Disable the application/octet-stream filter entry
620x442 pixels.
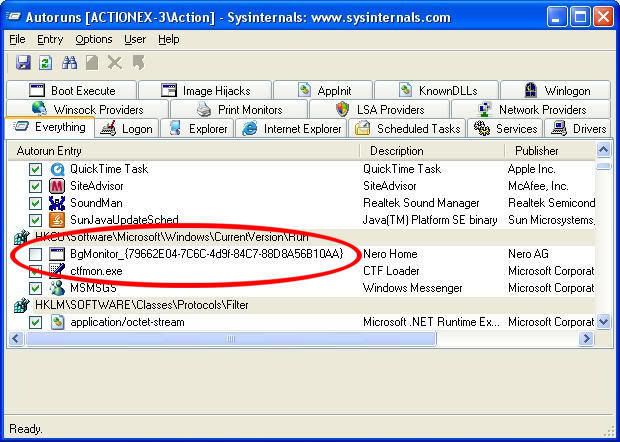coord(36,322)
